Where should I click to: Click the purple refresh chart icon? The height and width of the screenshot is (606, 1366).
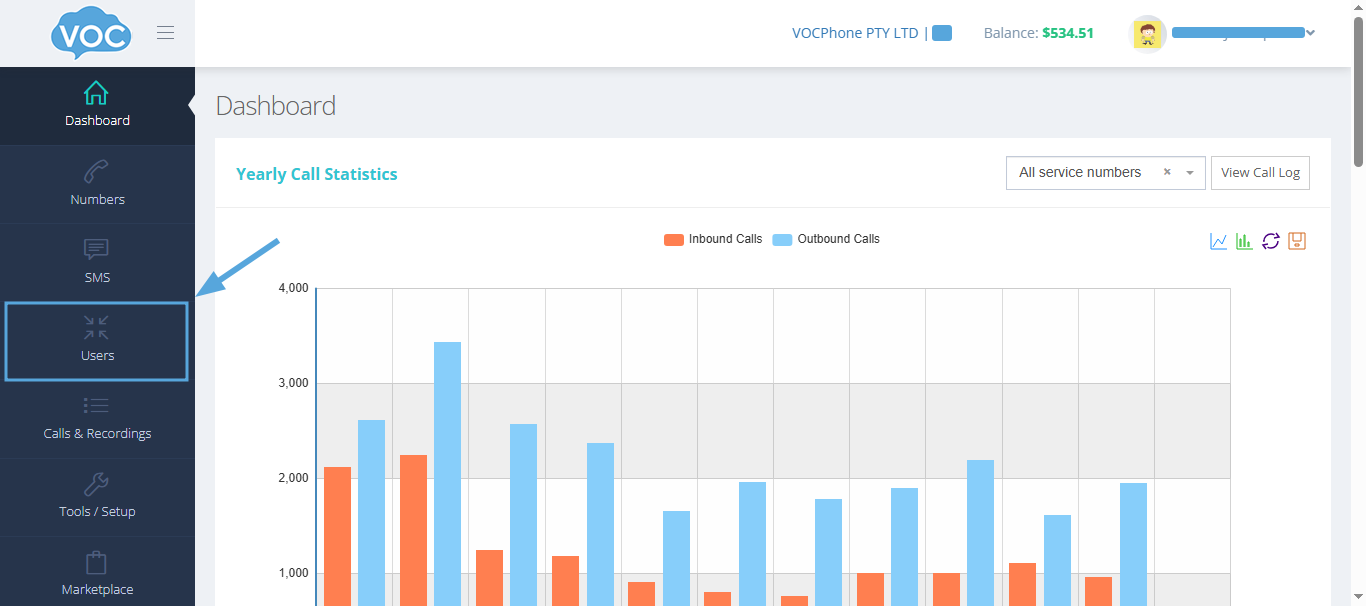pyautogui.click(x=1271, y=241)
